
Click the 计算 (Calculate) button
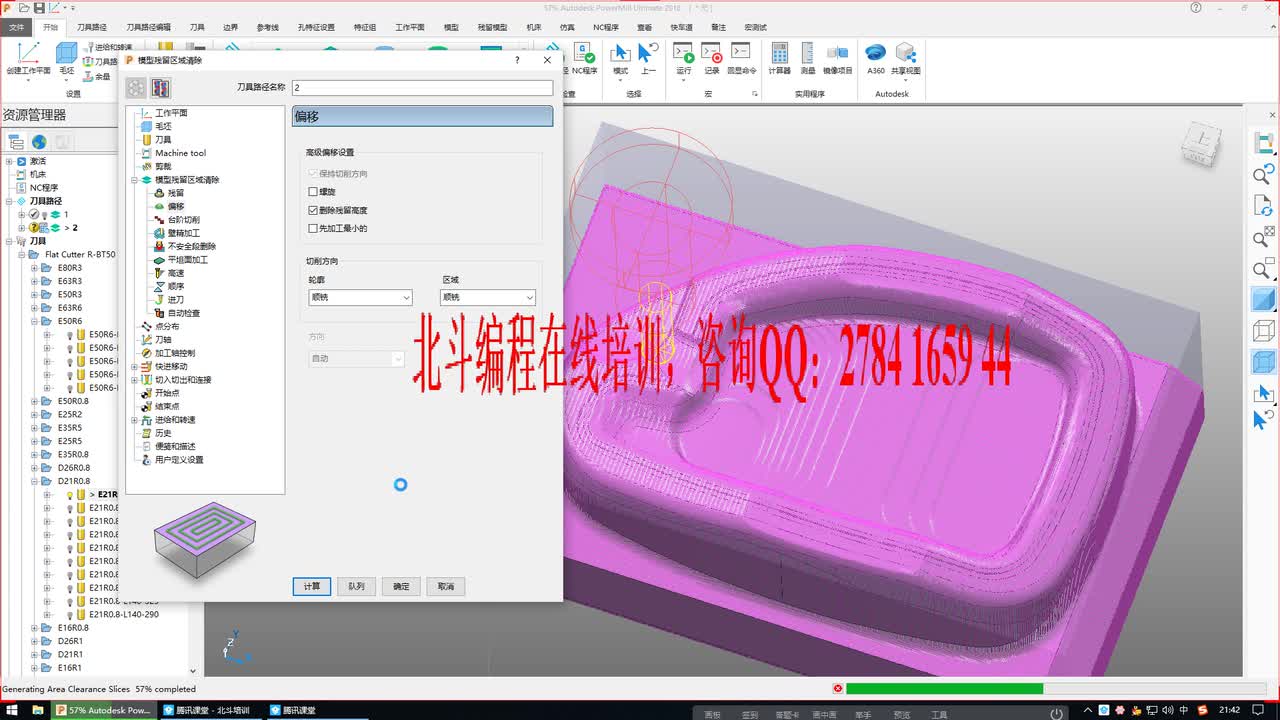pos(312,586)
